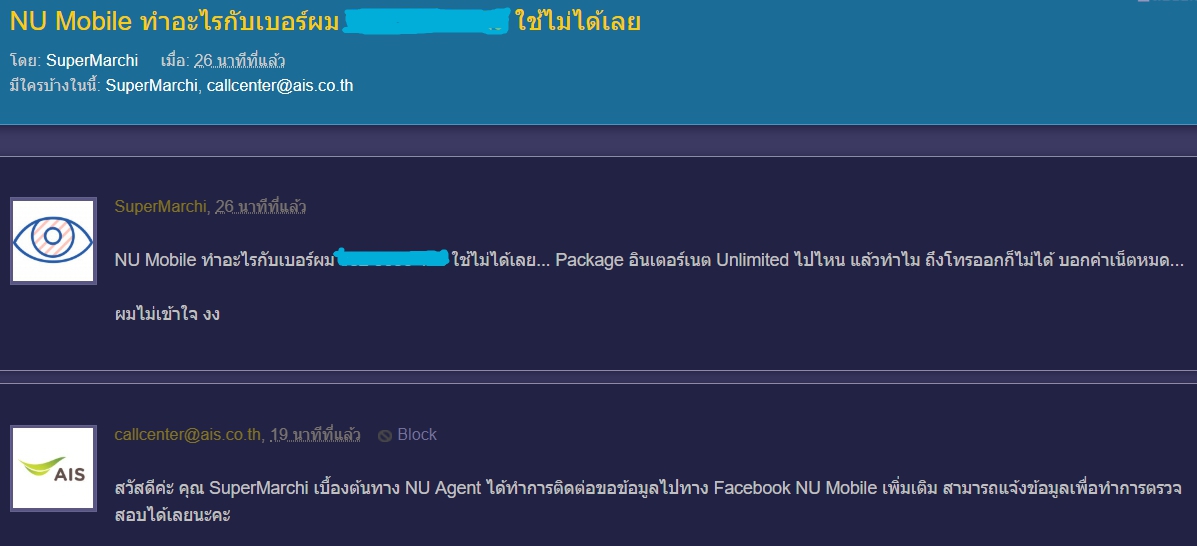Open callcenter@ais.co.th in the มีใครบ้างในนี้ list
This screenshot has height=546, width=1197.
coord(280,86)
